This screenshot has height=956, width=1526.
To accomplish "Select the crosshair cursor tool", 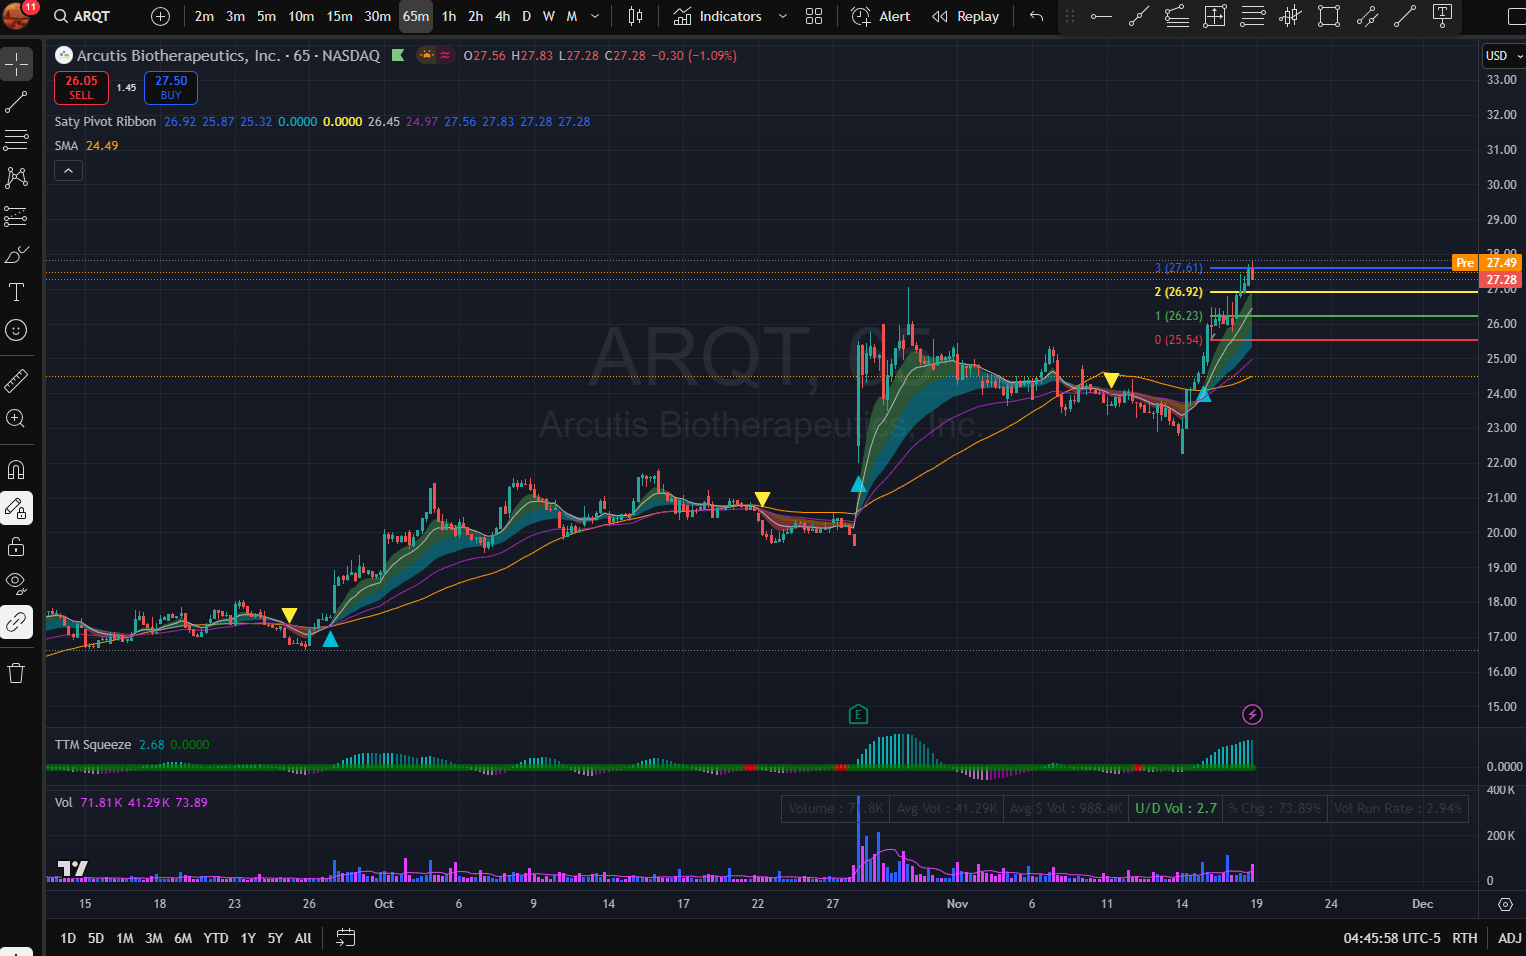I will click(17, 65).
